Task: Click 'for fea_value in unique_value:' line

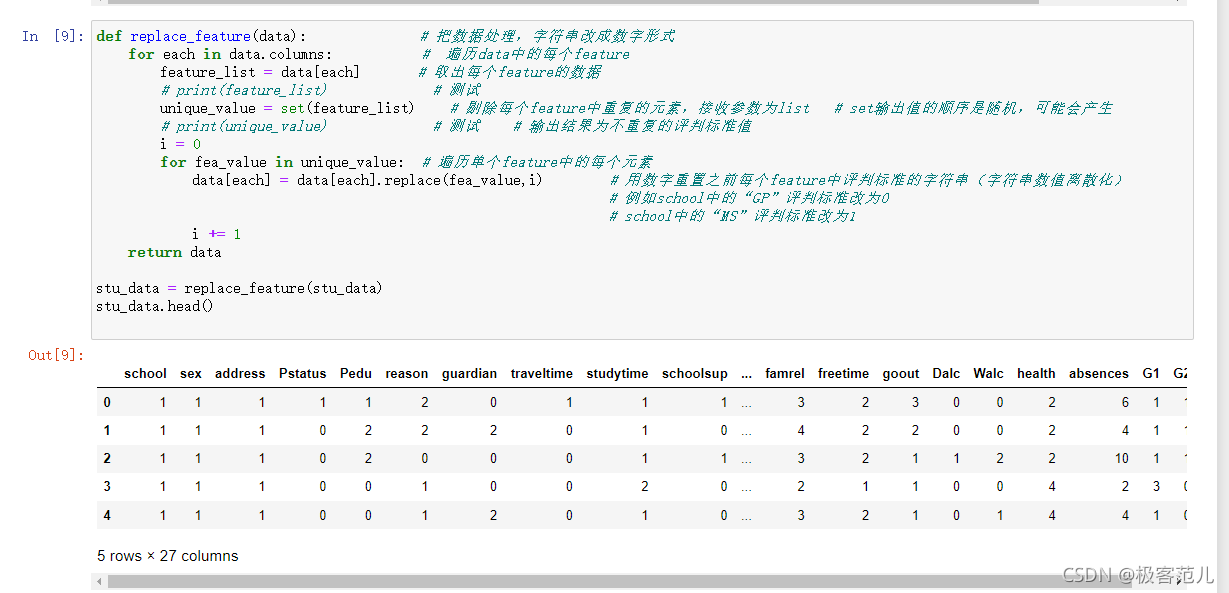Action: (x=282, y=162)
